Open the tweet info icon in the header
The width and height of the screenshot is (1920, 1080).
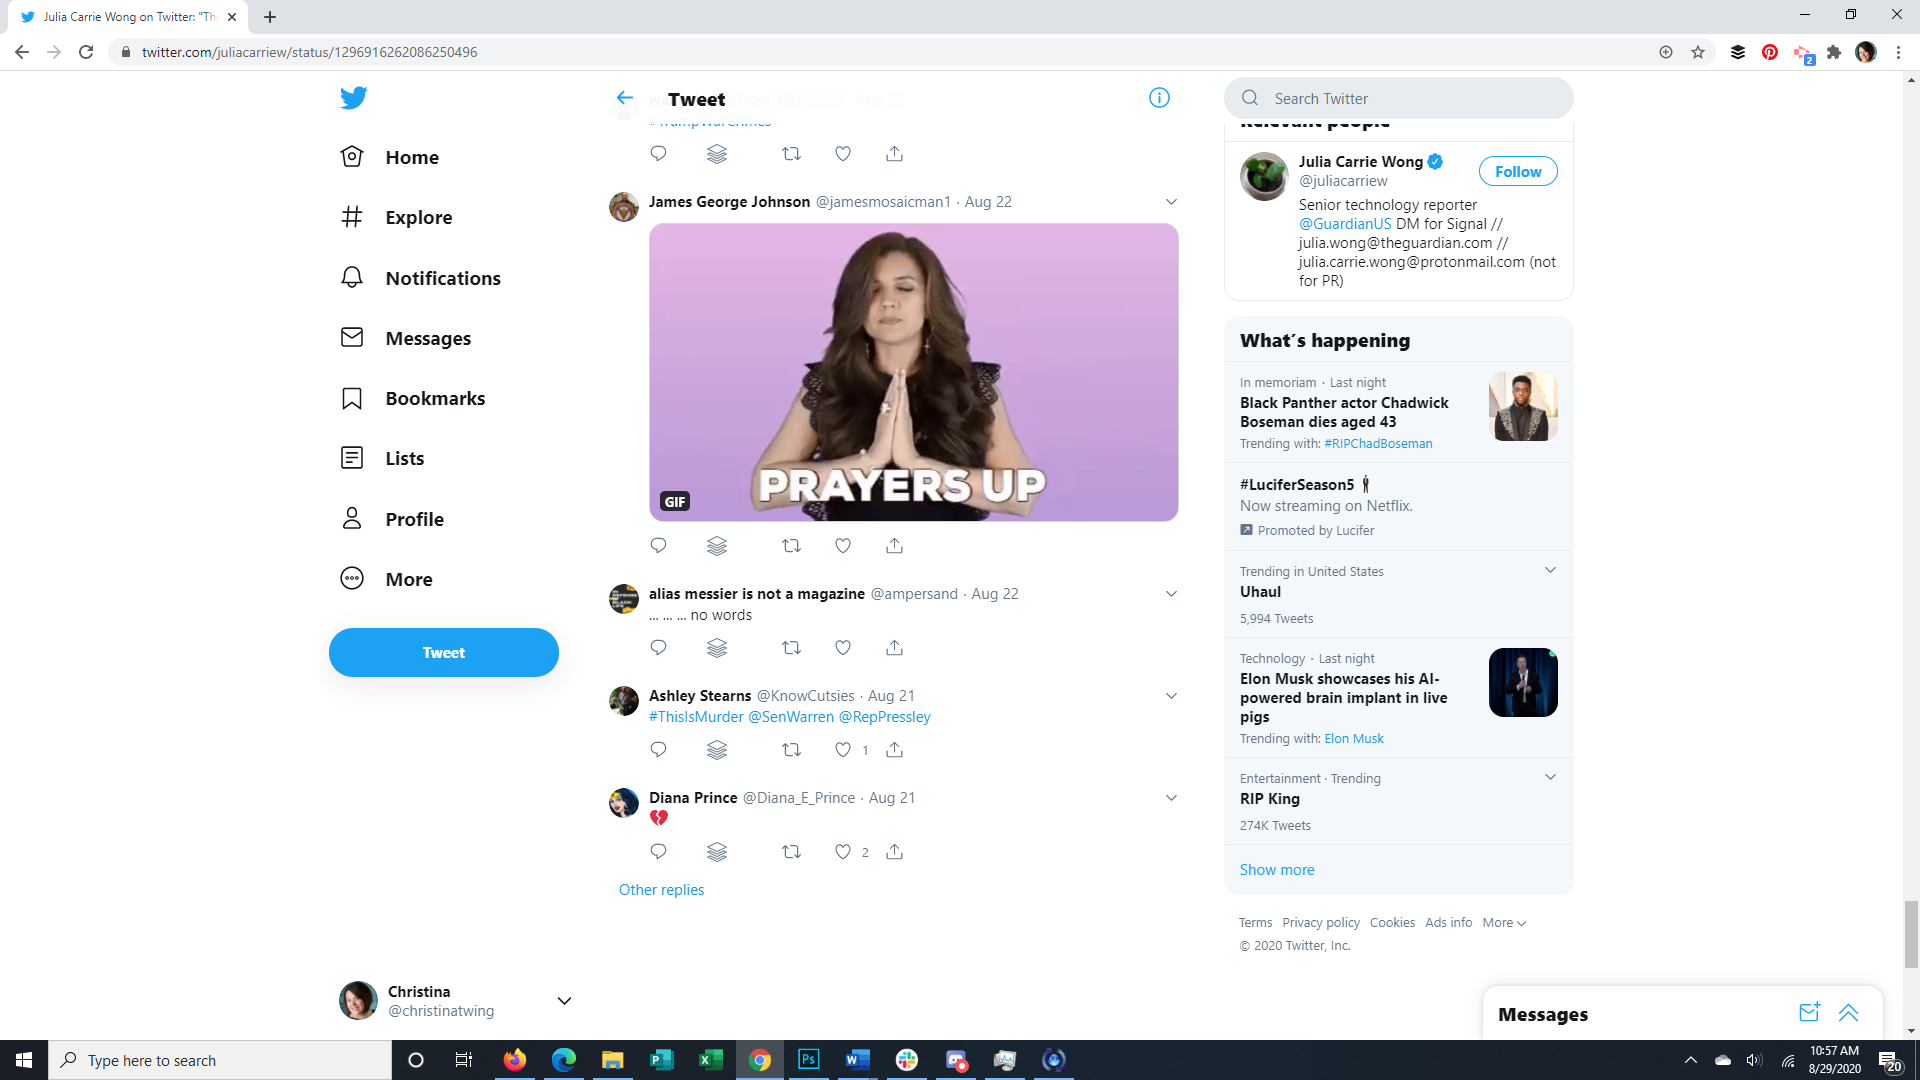[x=1159, y=98]
